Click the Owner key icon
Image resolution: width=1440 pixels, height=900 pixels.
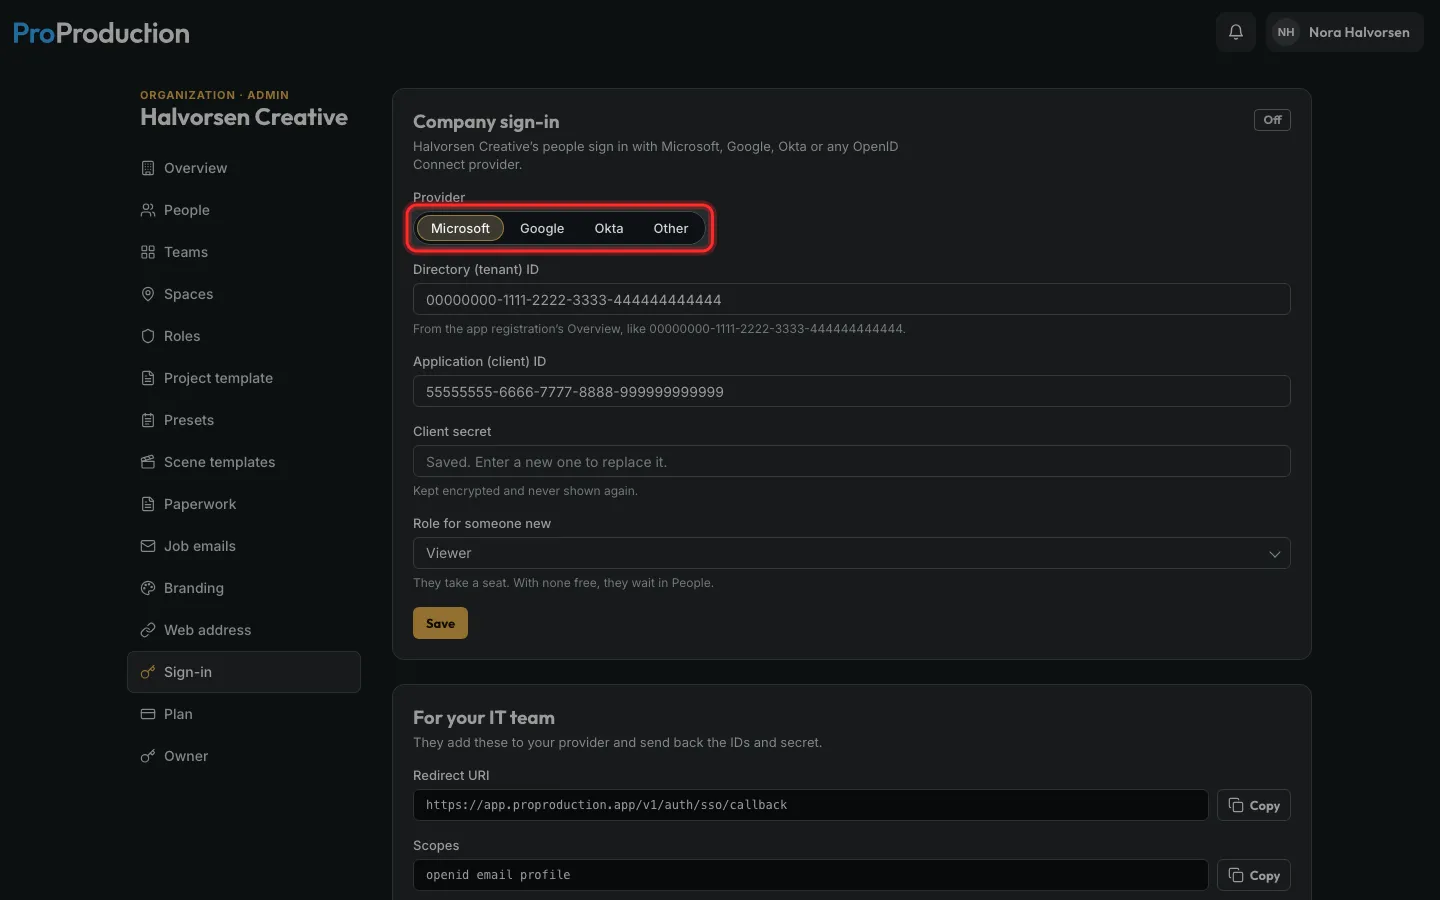(148, 756)
